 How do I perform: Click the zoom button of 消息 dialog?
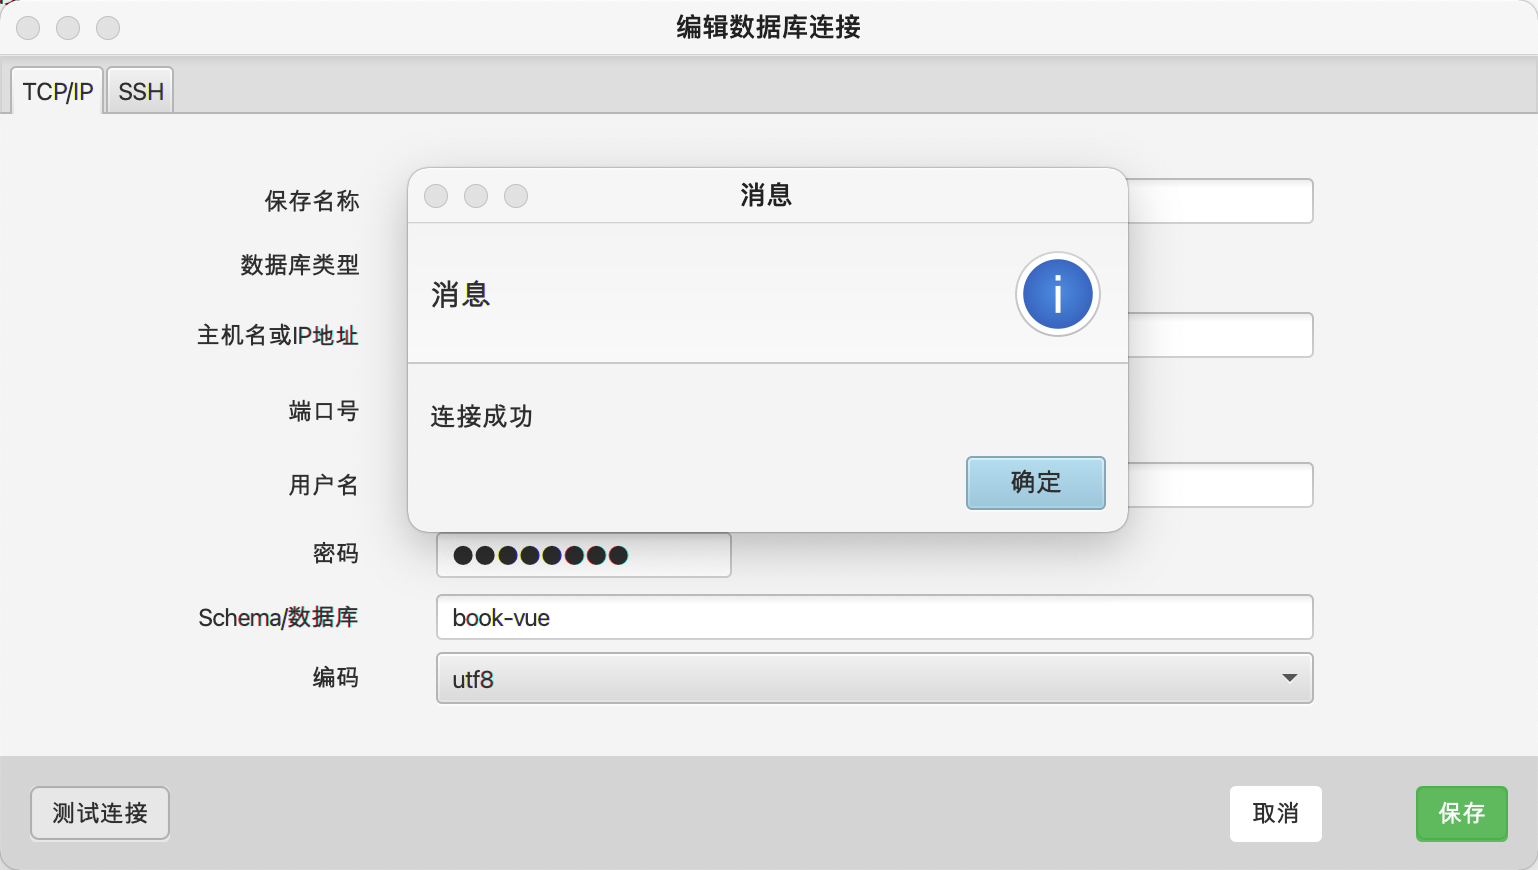(516, 196)
